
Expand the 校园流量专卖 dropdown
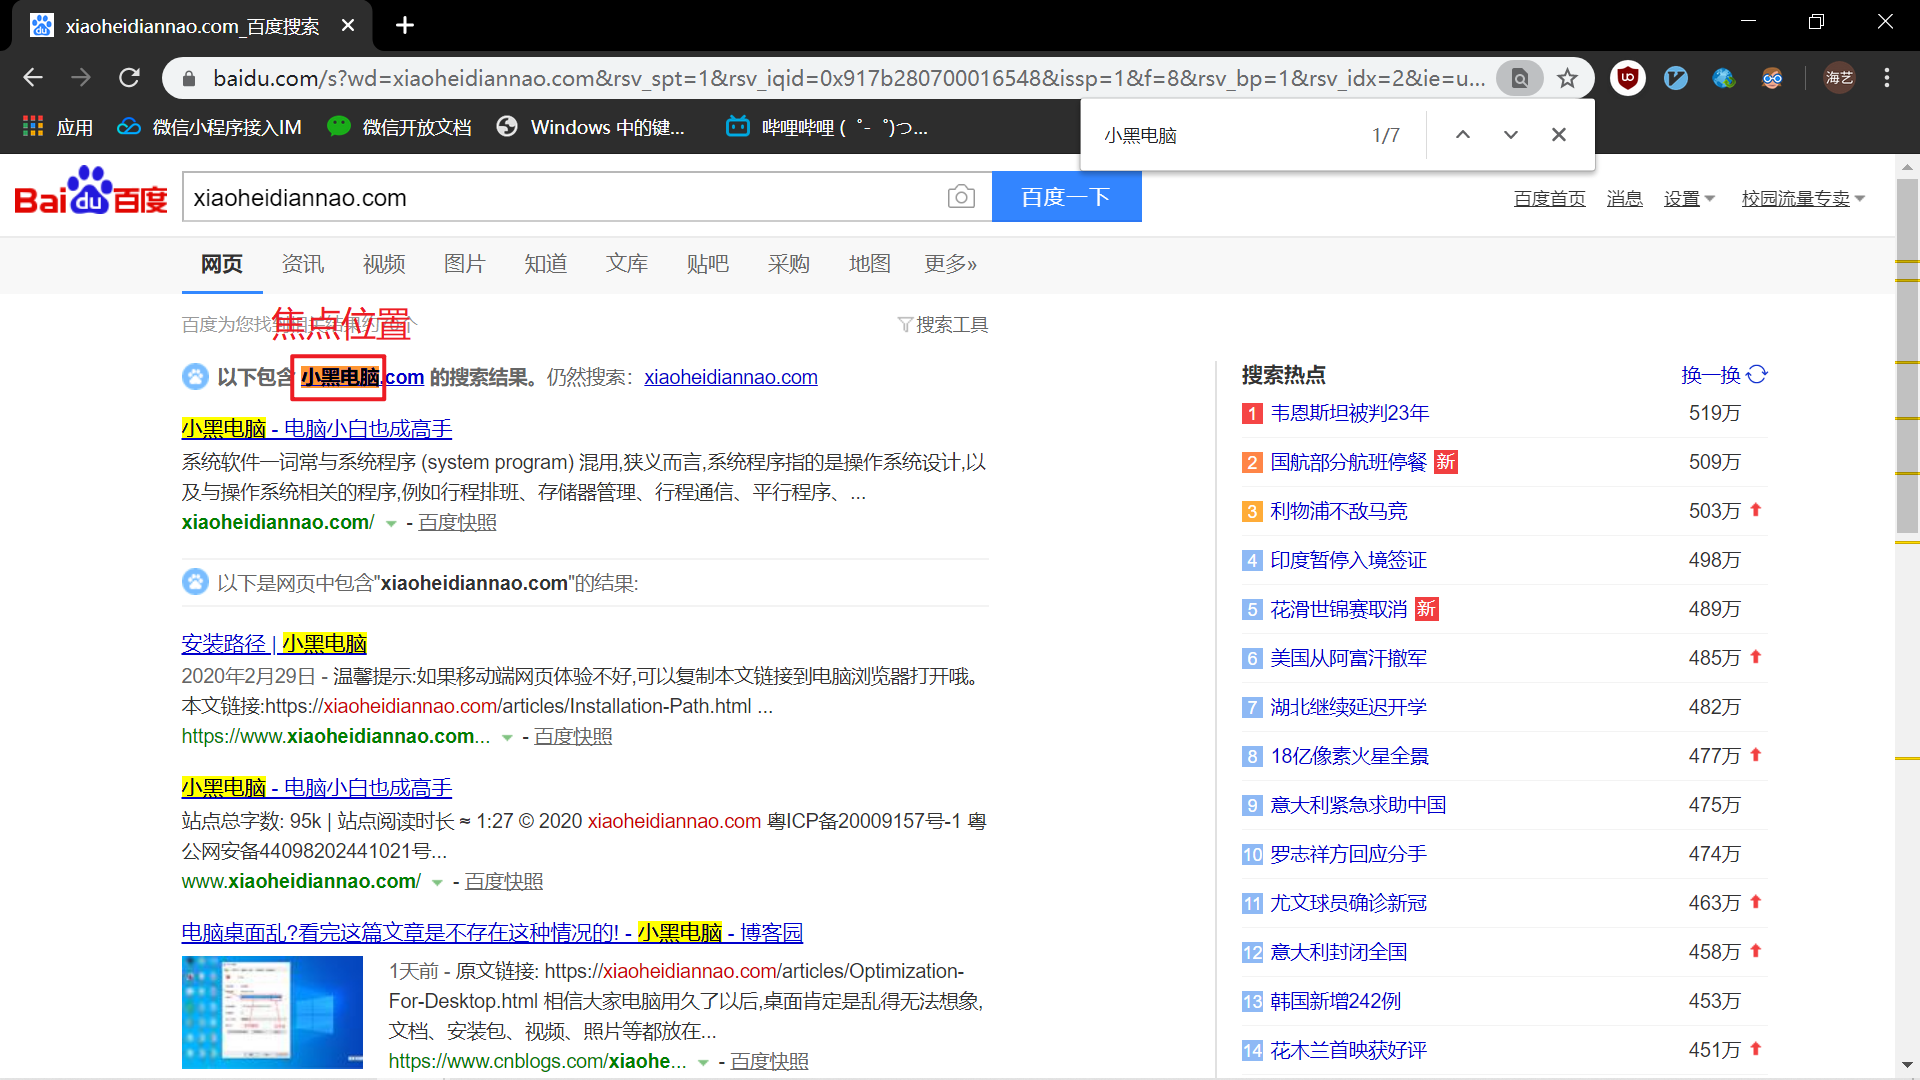click(x=1803, y=199)
